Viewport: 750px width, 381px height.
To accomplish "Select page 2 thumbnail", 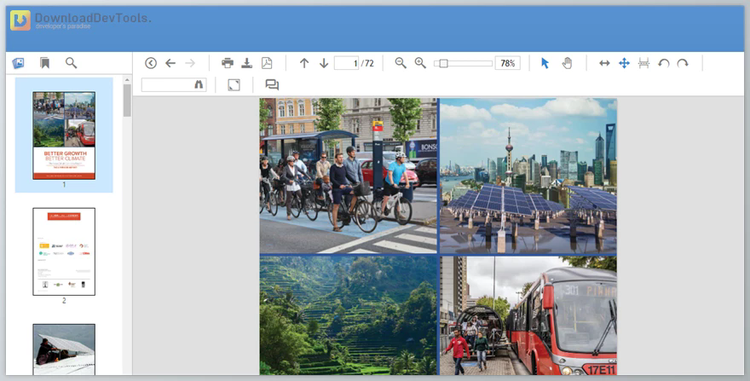I will [64, 251].
